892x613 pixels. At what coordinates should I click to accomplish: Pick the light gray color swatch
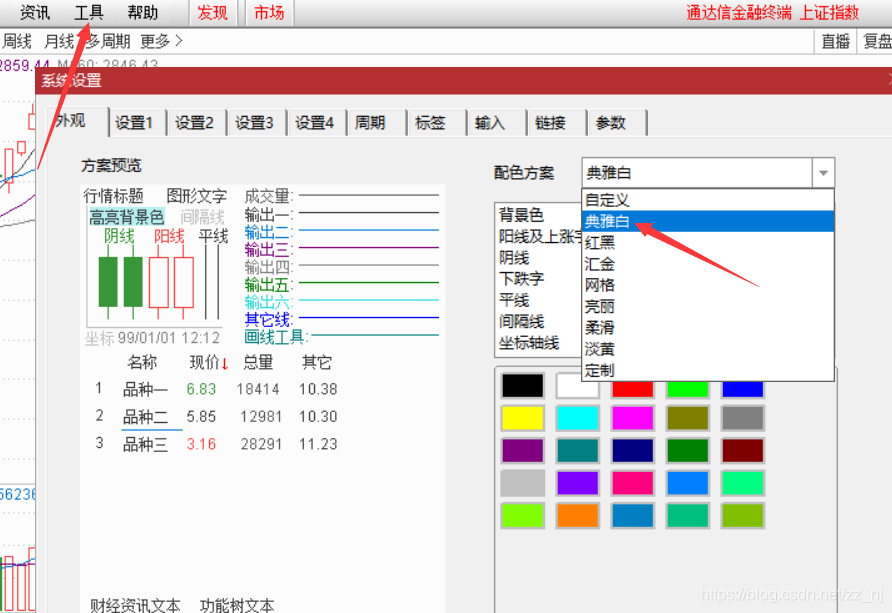click(x=523, y=483)
